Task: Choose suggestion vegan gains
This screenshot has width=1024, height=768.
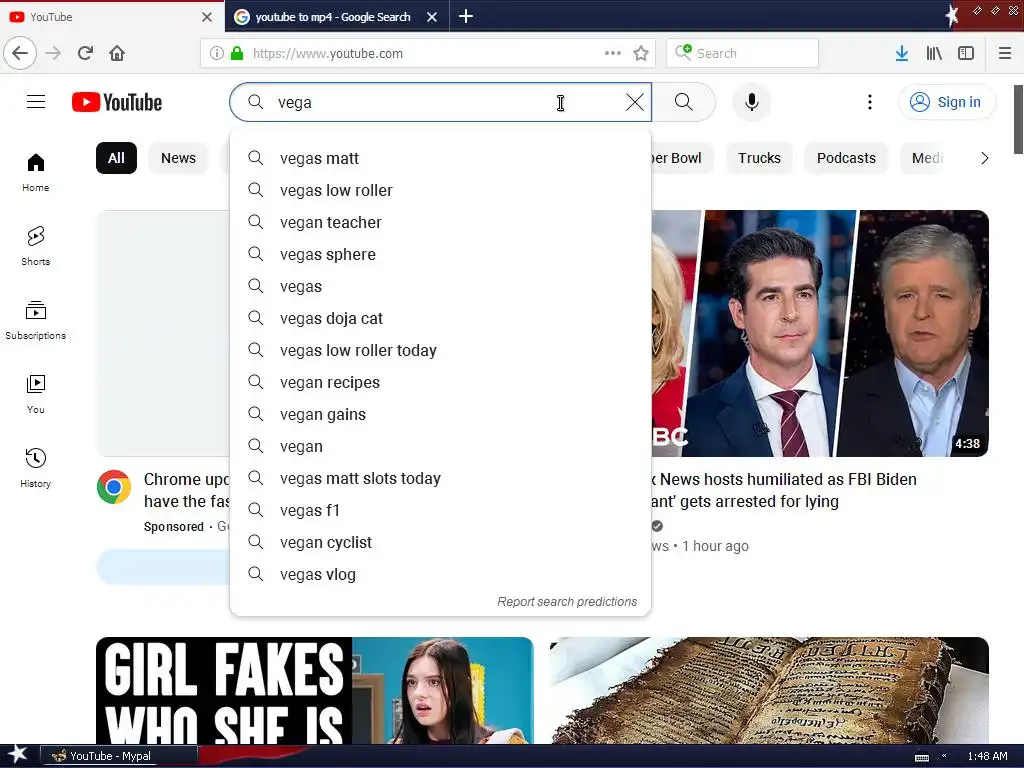Action: click(441, 414)
